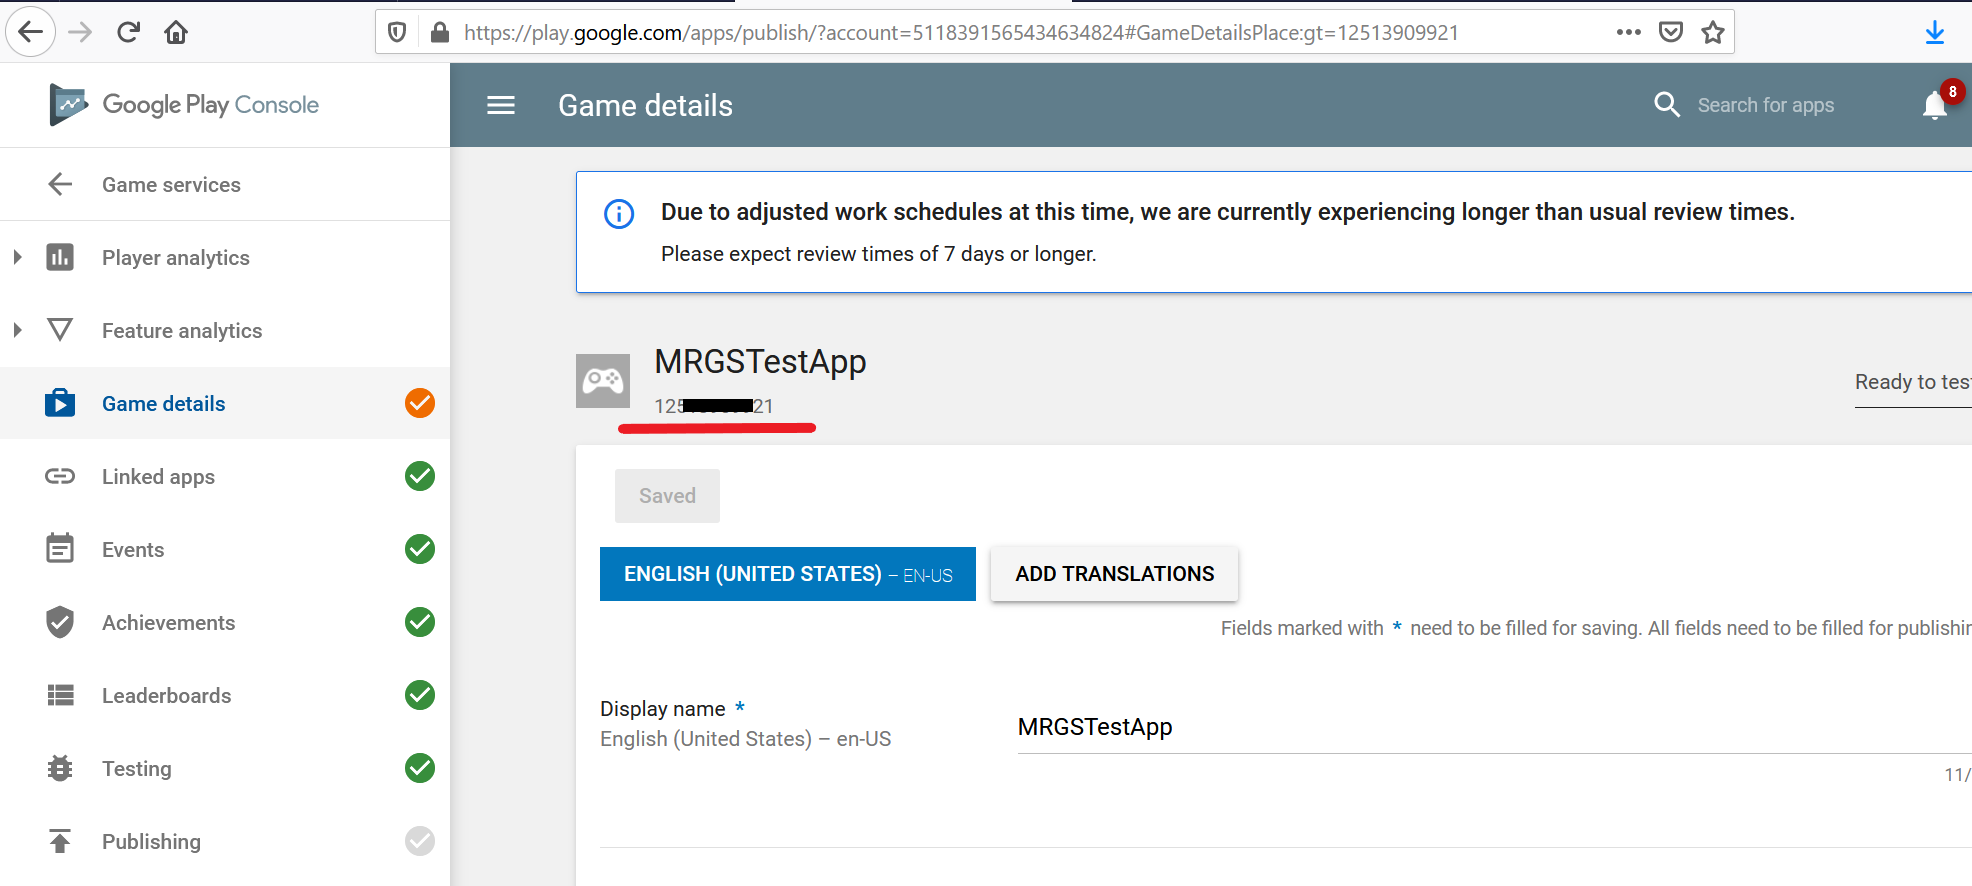Click green checkmark next to Linked apps

[x=420, y=476]
